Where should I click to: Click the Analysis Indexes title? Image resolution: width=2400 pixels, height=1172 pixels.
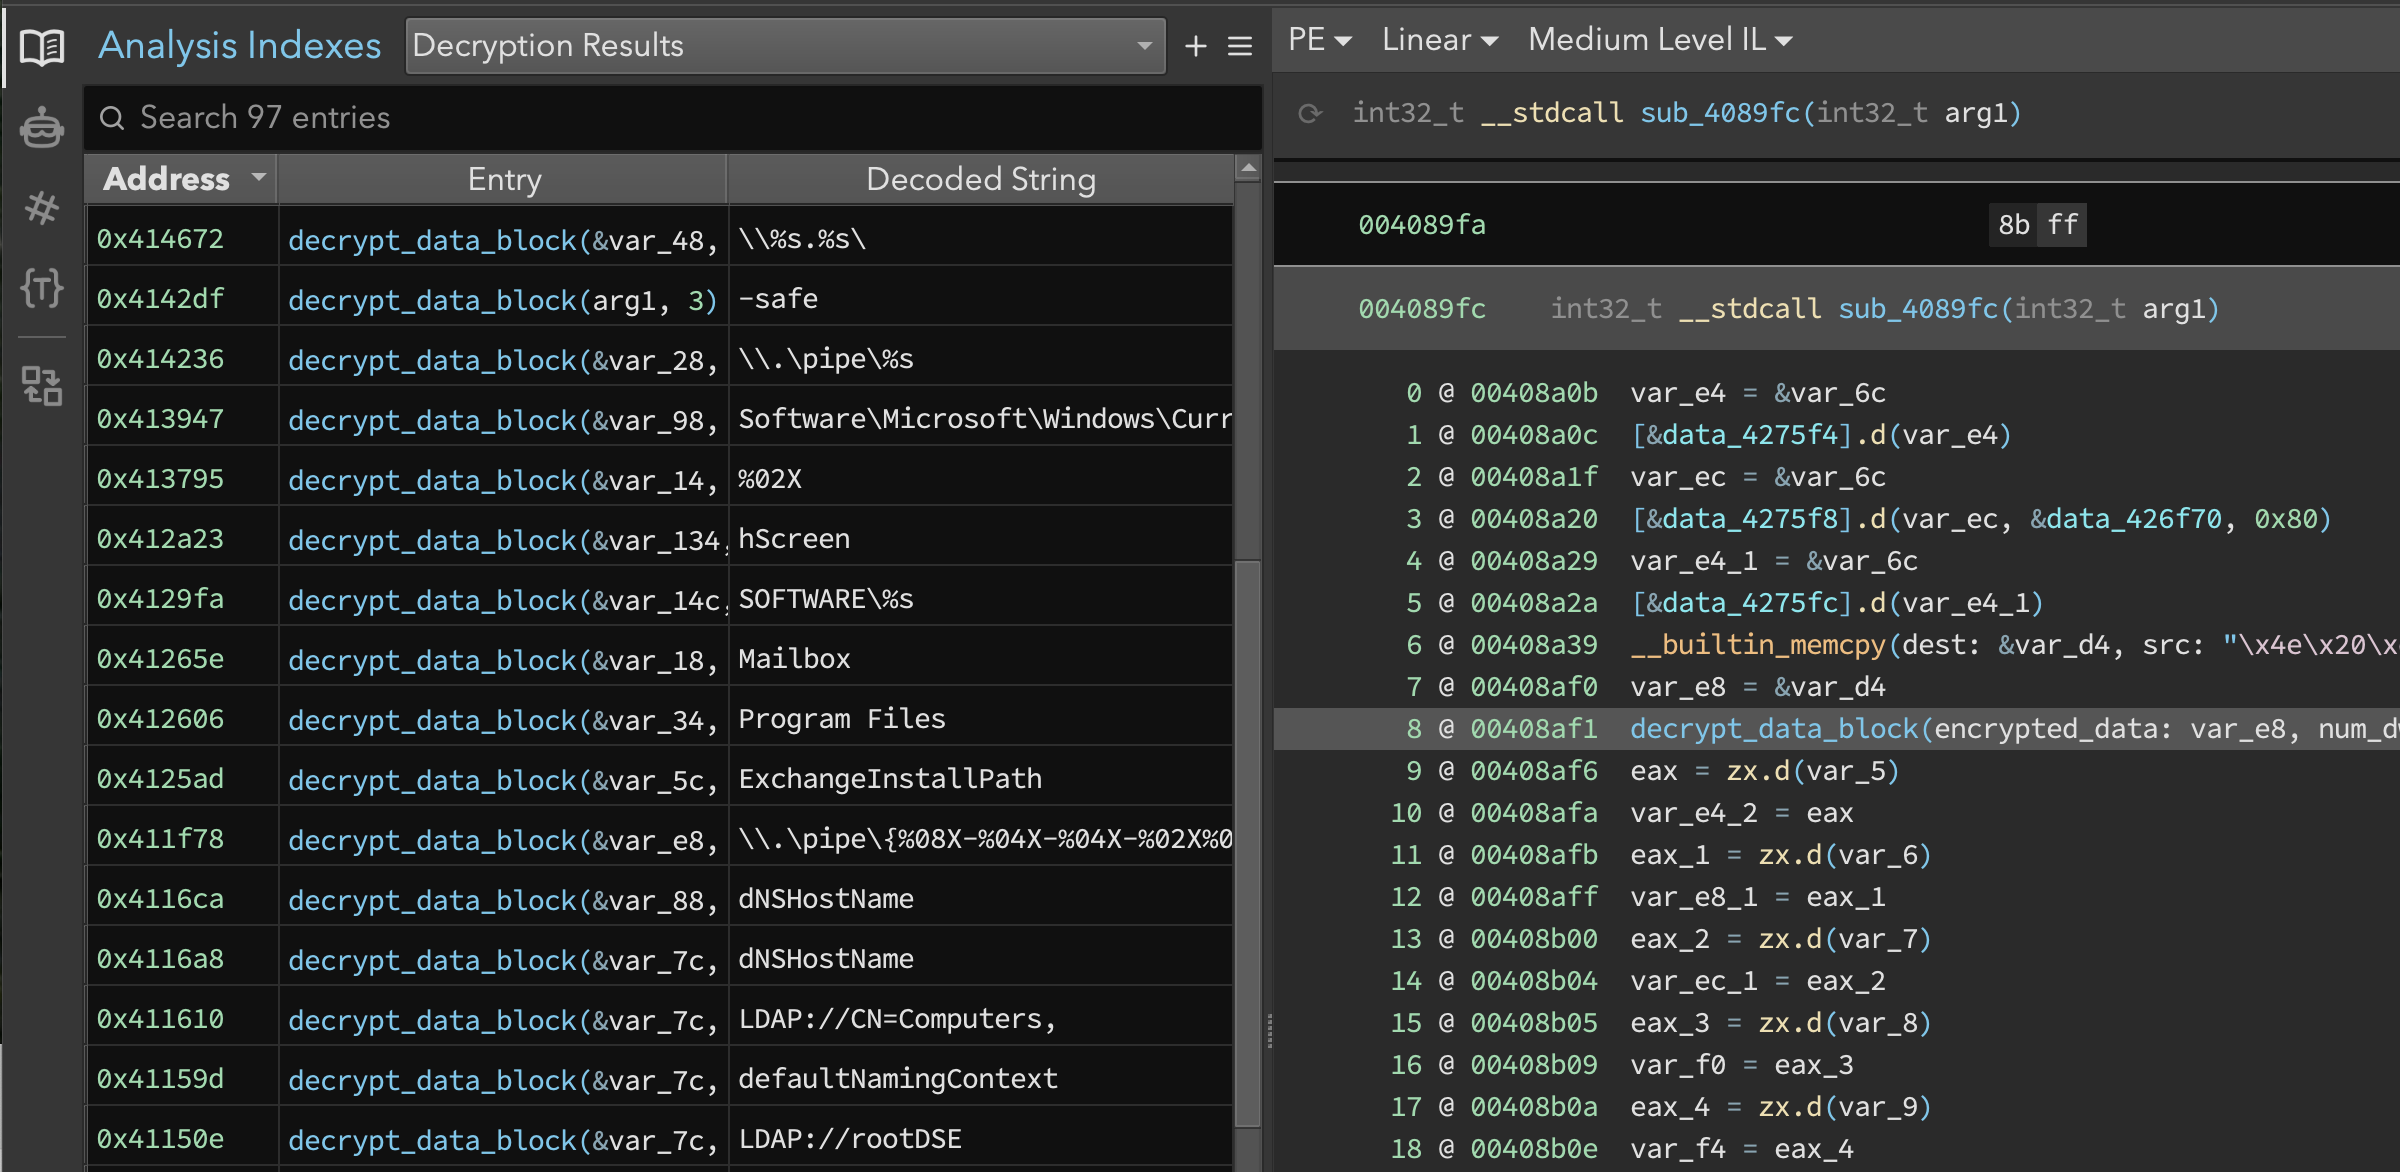240,46
